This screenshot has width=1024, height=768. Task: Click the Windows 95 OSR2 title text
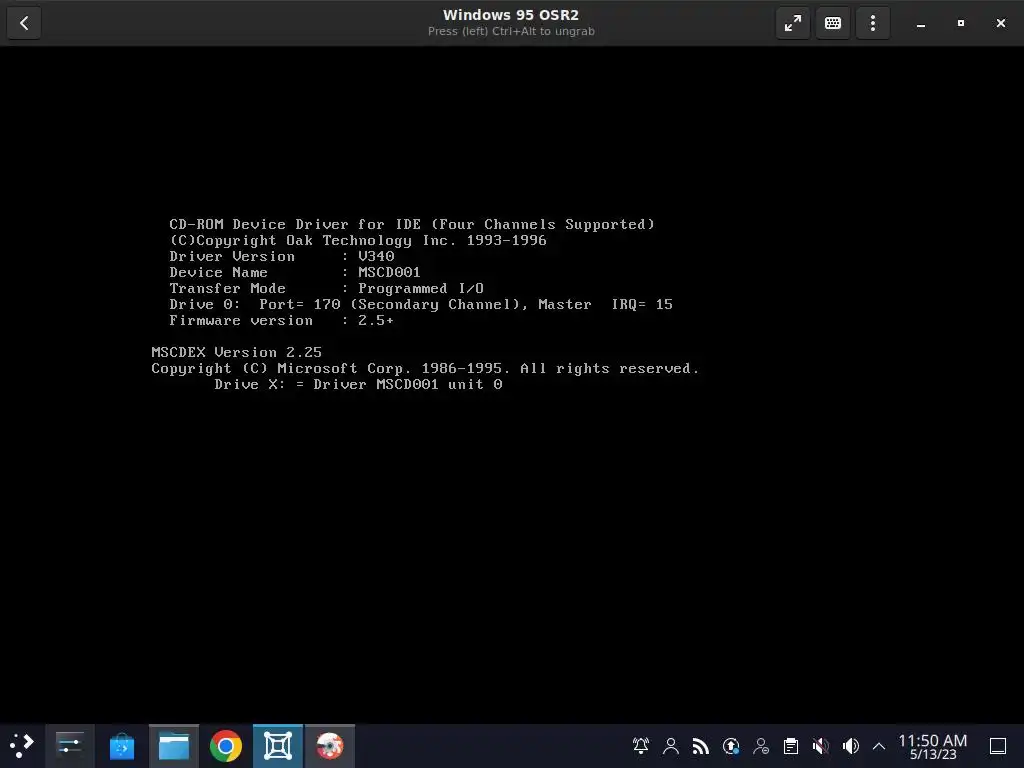click(x=511, y=15)
